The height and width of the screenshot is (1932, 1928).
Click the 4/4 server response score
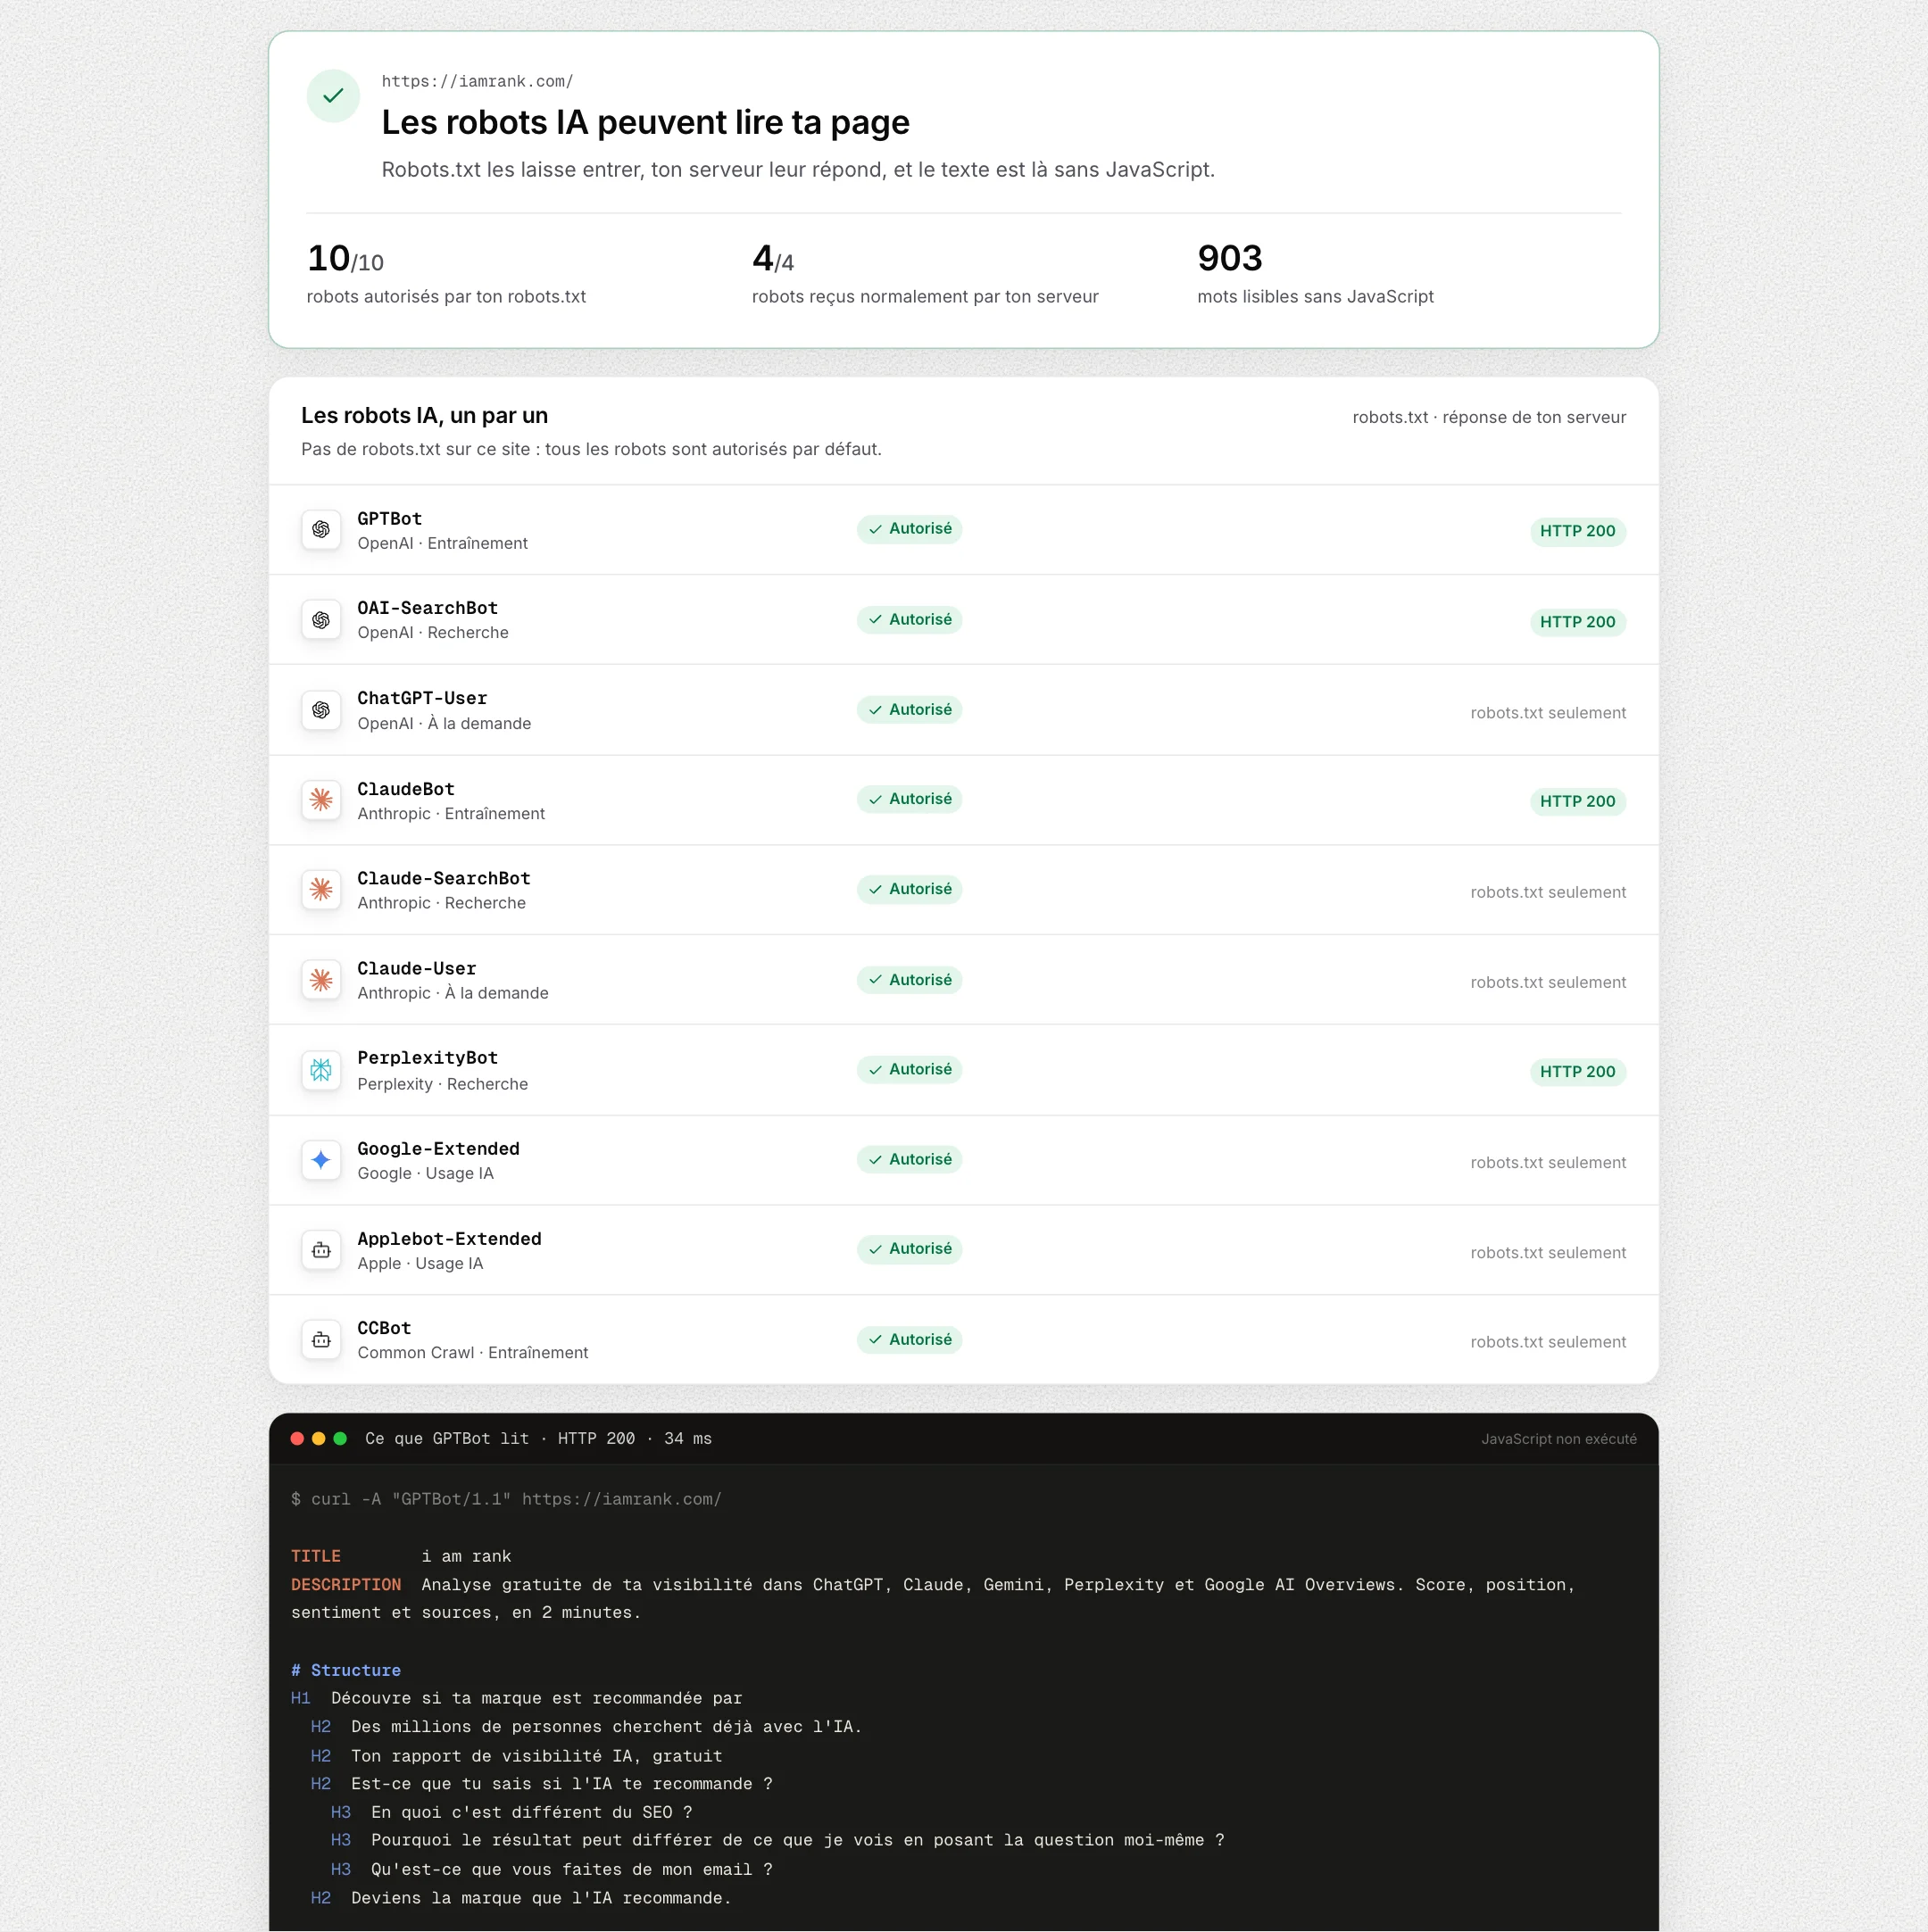coord(773,259)
